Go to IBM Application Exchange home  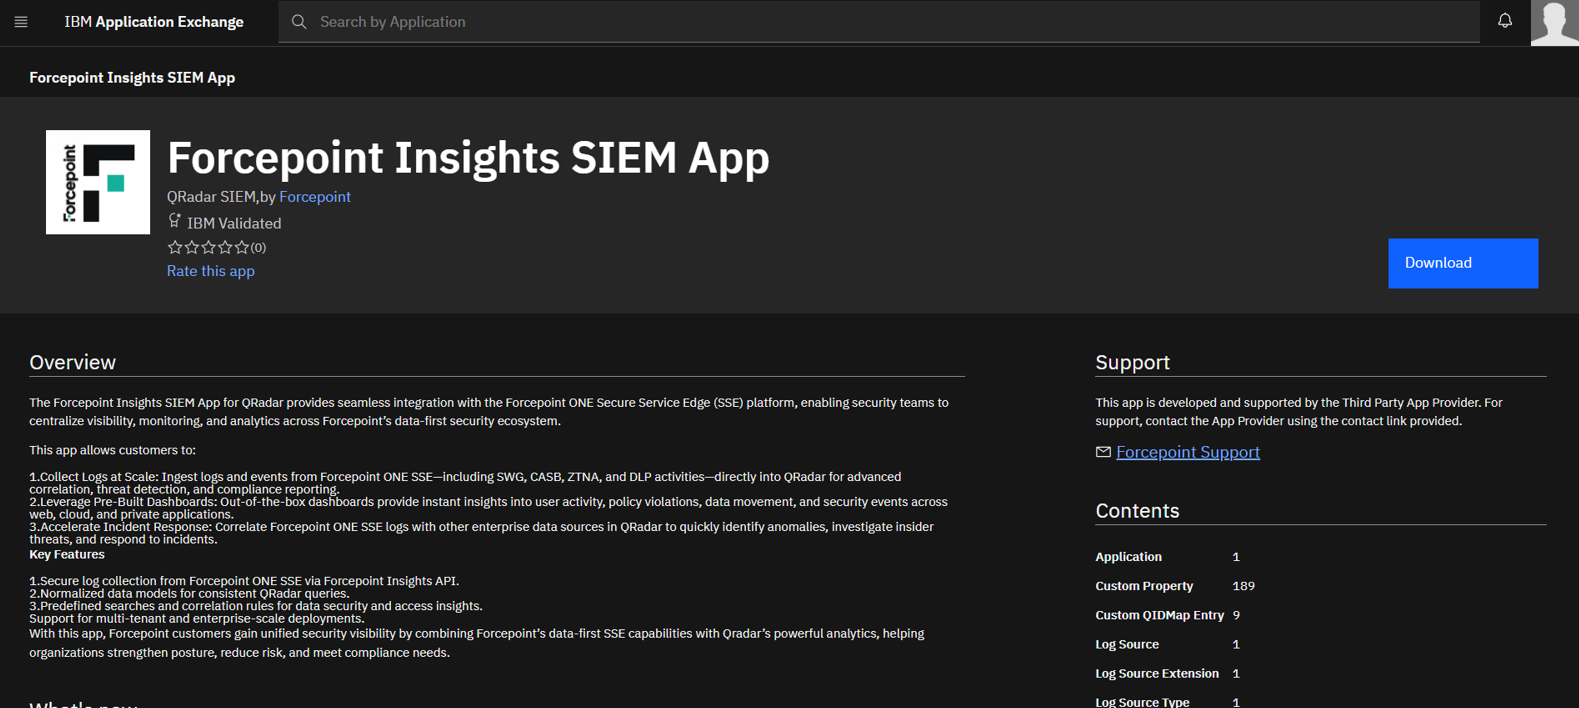[154, 22]
